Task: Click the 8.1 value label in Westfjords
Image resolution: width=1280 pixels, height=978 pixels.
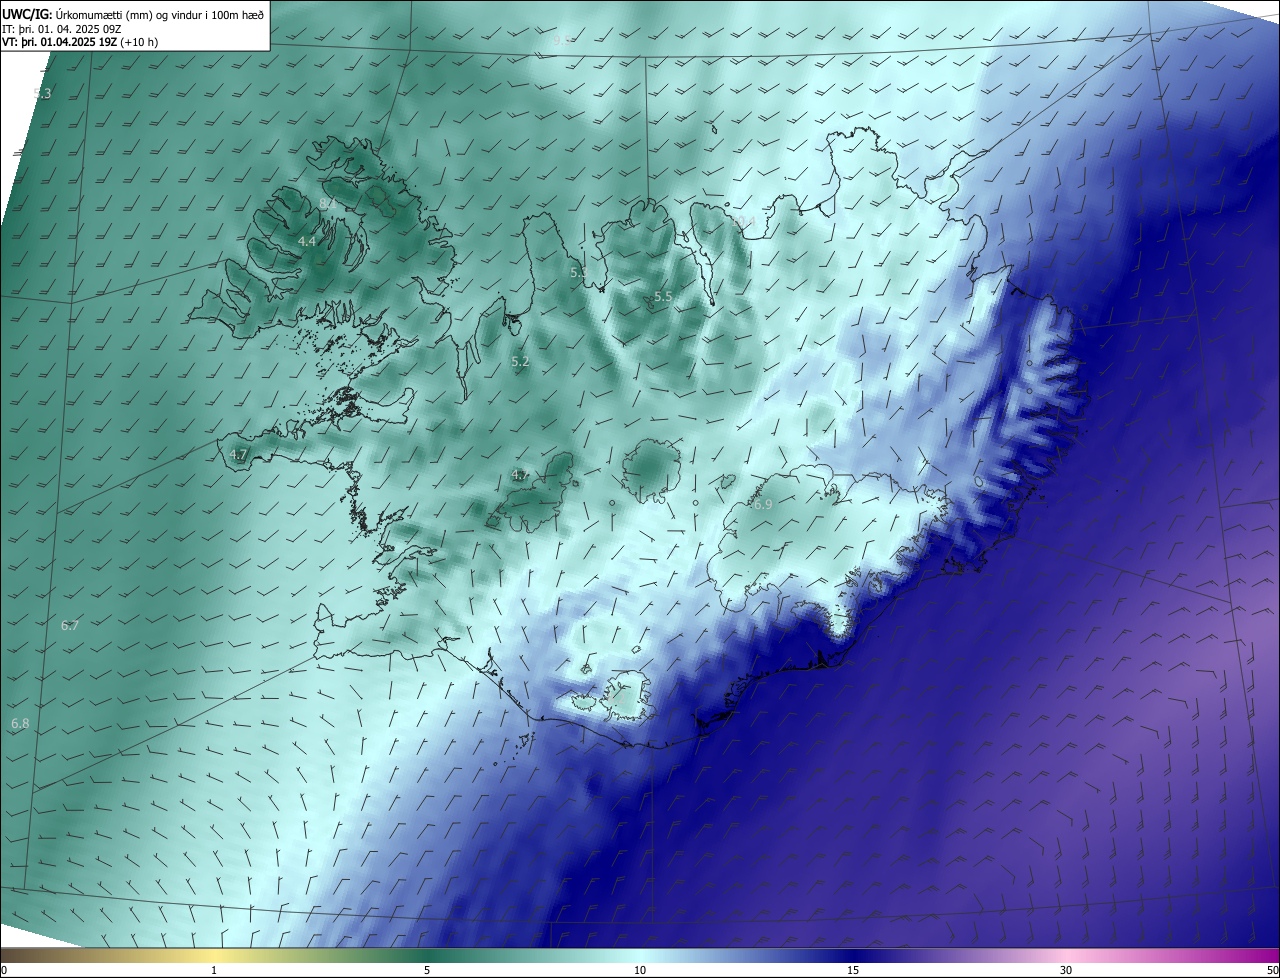Action: click(x=328, y=204)
